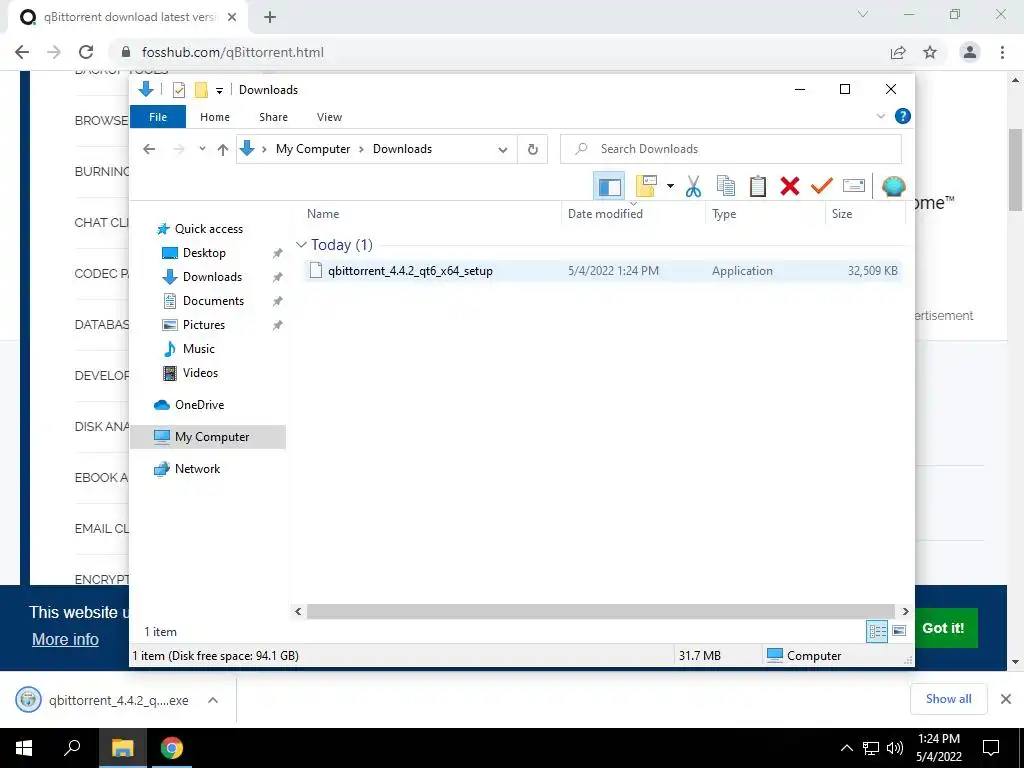Image resolution: width=1024 pixels, height=768 pixels.
Task: Select Downloads in navigation pane
Action: coord(212,277)
